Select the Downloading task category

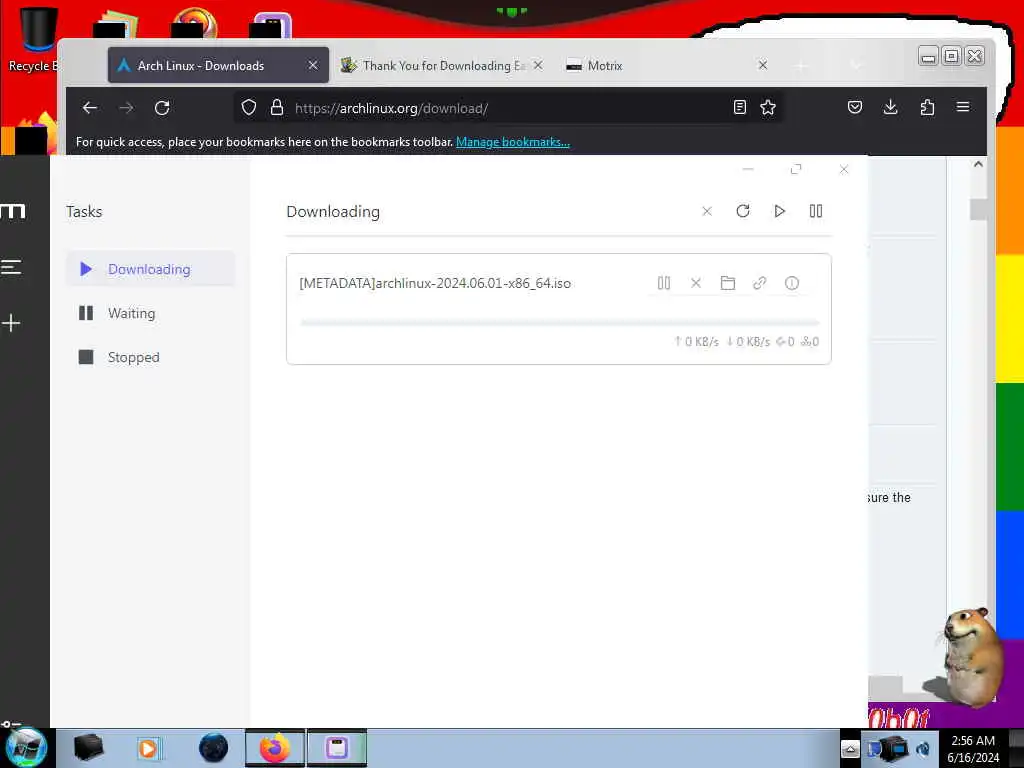click(x=150, y=269)
